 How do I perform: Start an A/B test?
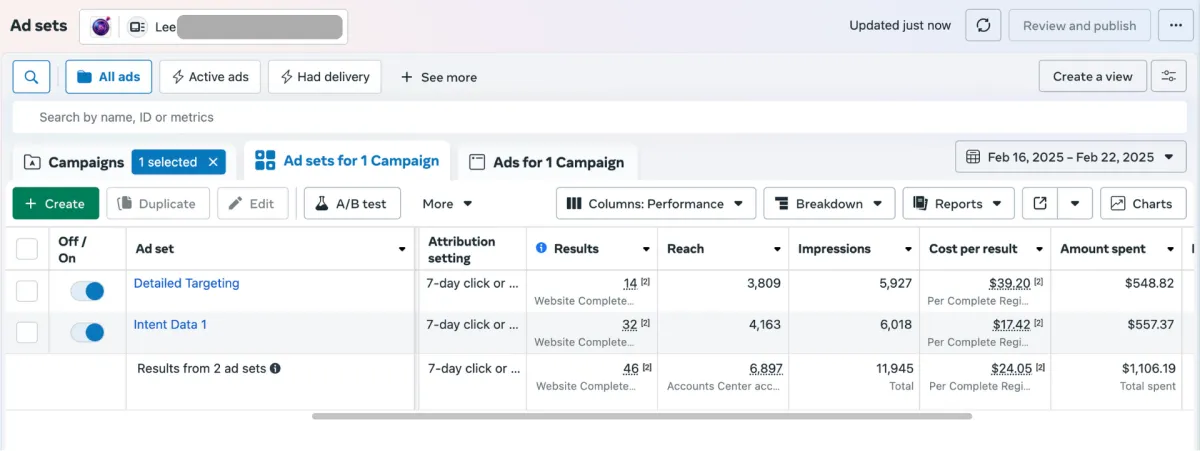point(351,204)
